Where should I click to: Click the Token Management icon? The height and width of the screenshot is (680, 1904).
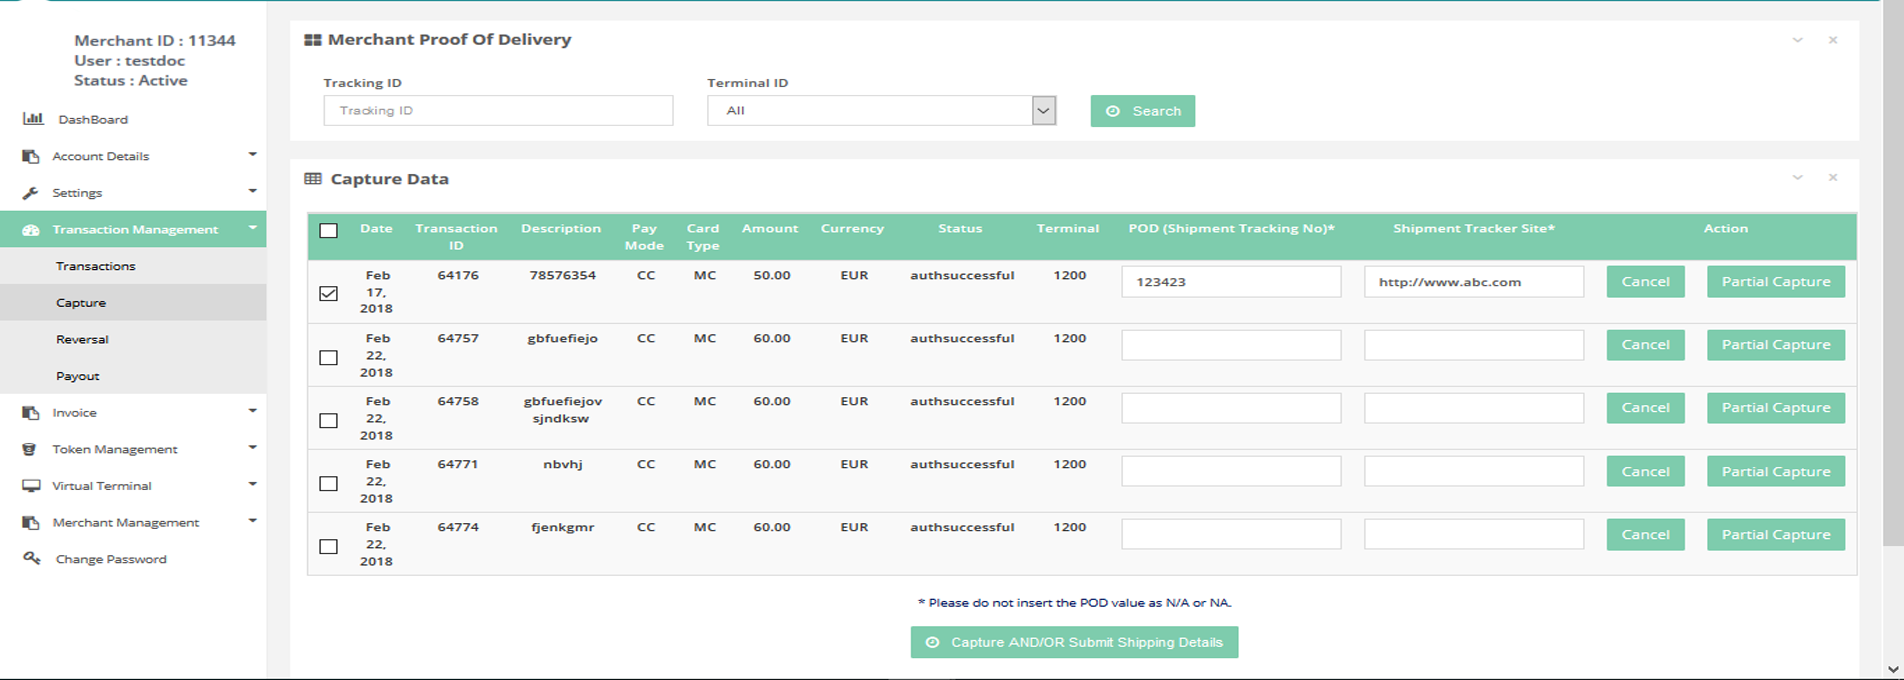point(30,449)
